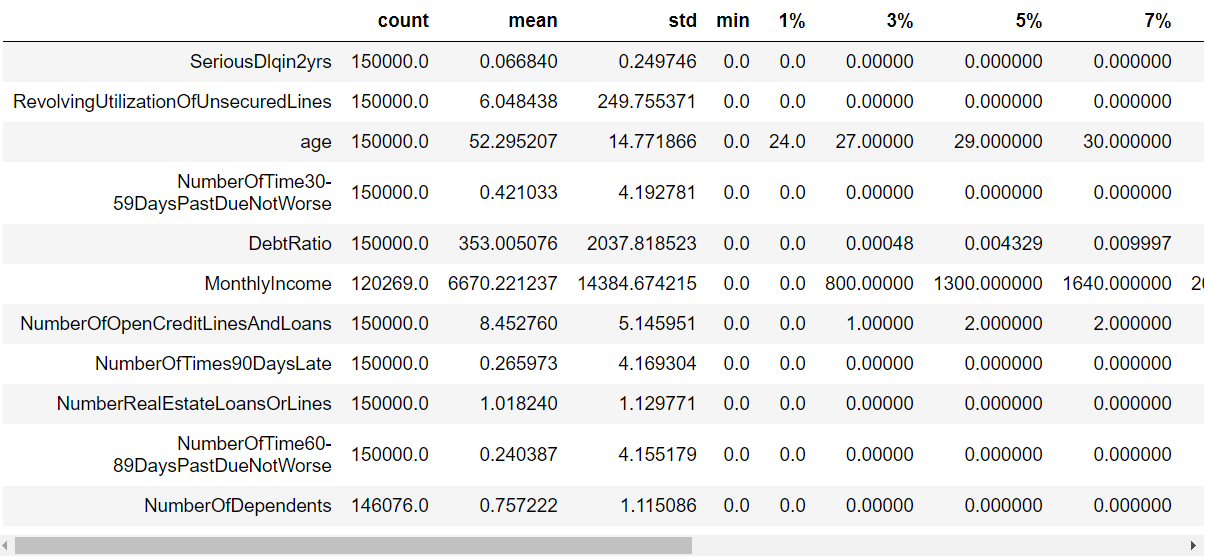This screenshot has width=1205, height=560.
Task: Click the NumberOfDependents row label
Action: [238, 505]
